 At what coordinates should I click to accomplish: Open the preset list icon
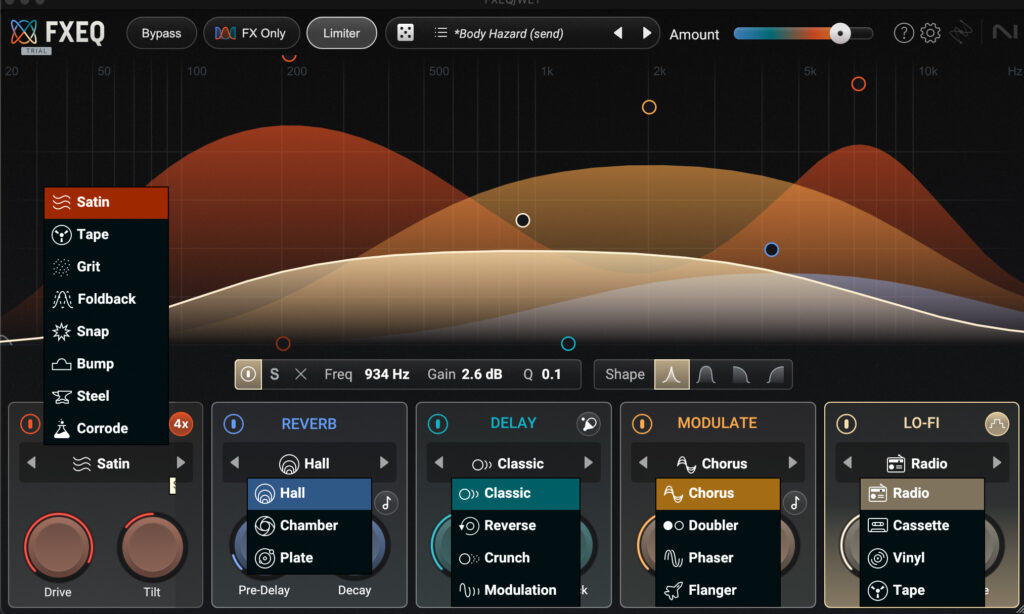click(441, 33)
